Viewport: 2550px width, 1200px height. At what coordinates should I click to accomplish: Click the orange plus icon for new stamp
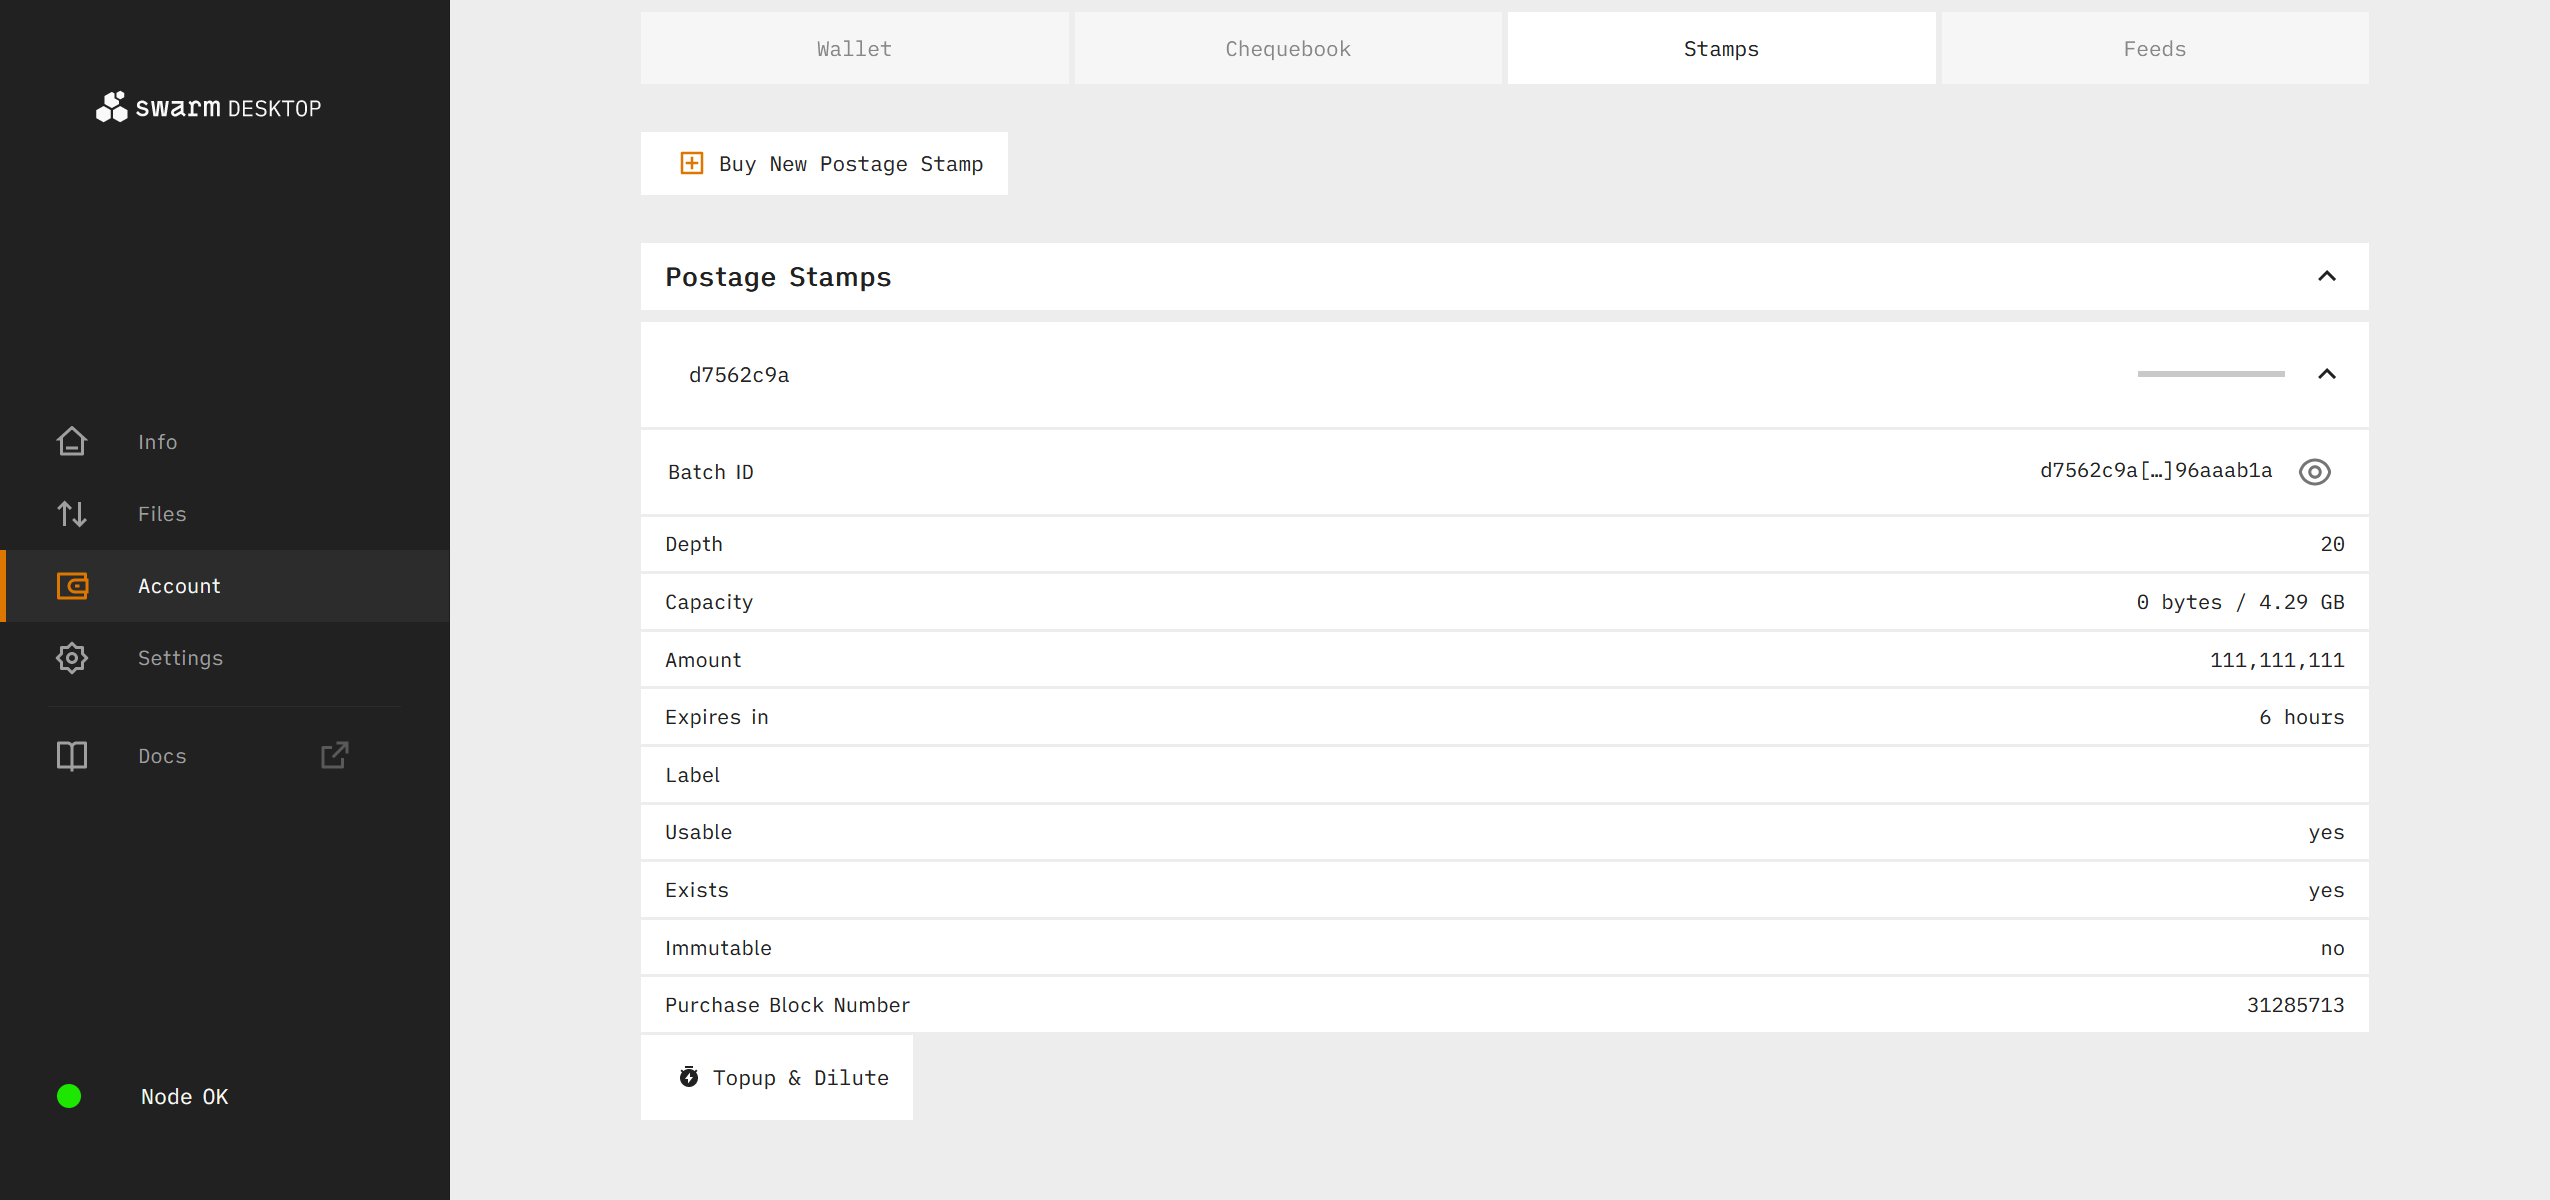691,163
